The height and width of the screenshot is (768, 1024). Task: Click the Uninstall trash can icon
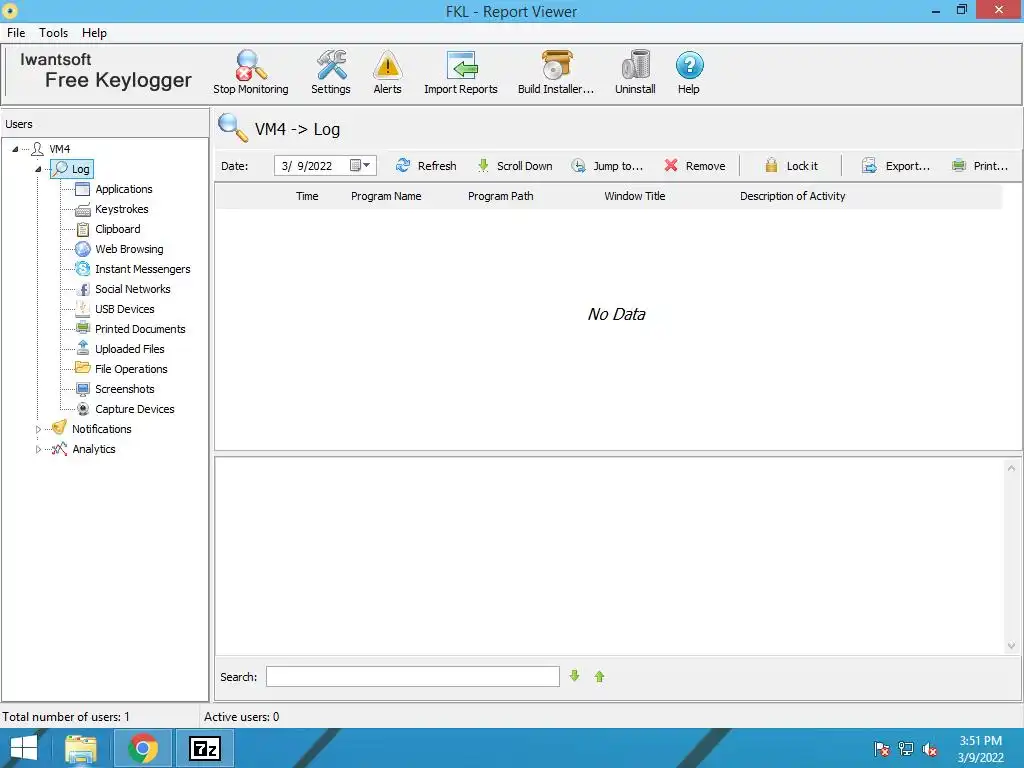tap(635, 72)
